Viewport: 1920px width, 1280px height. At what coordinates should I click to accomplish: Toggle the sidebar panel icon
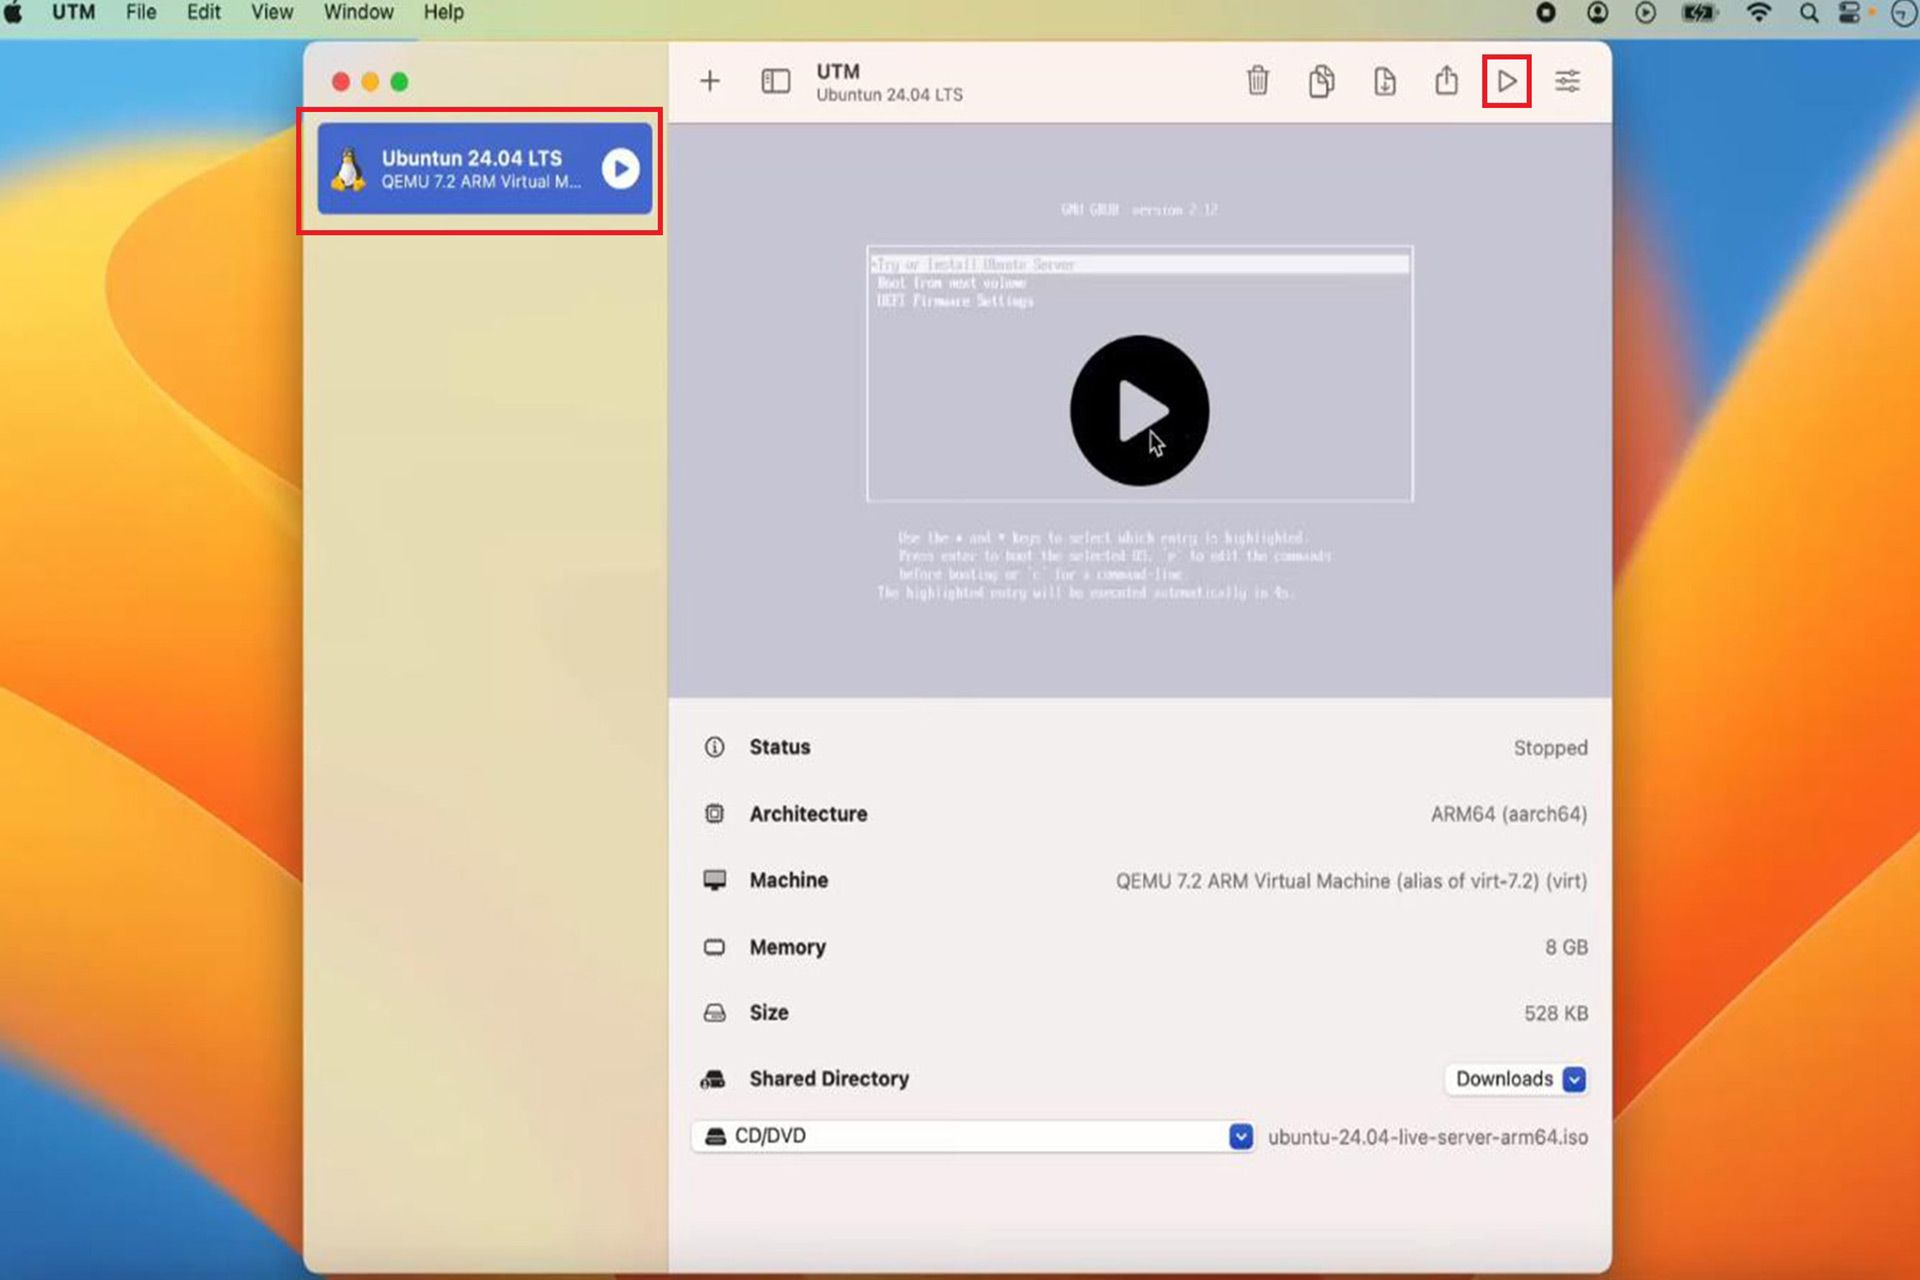pos(776,81)
